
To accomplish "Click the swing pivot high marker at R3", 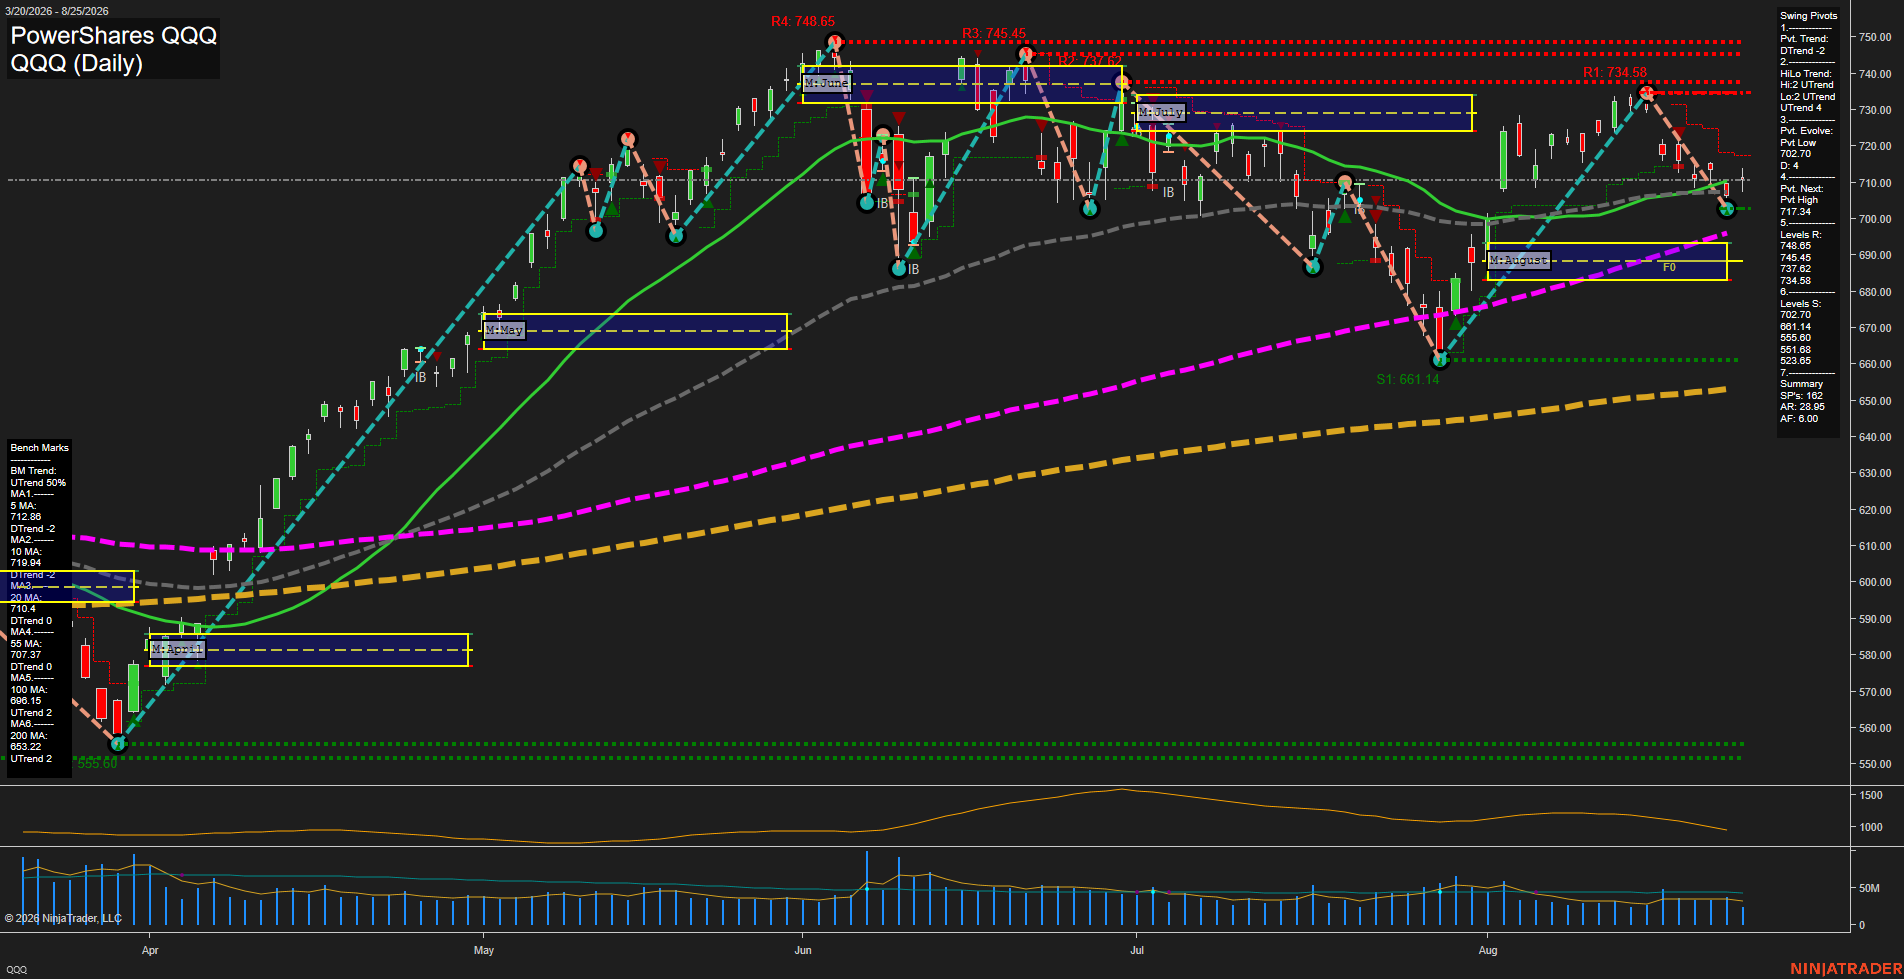I will pyautogui.click(x=1025, y=54).
